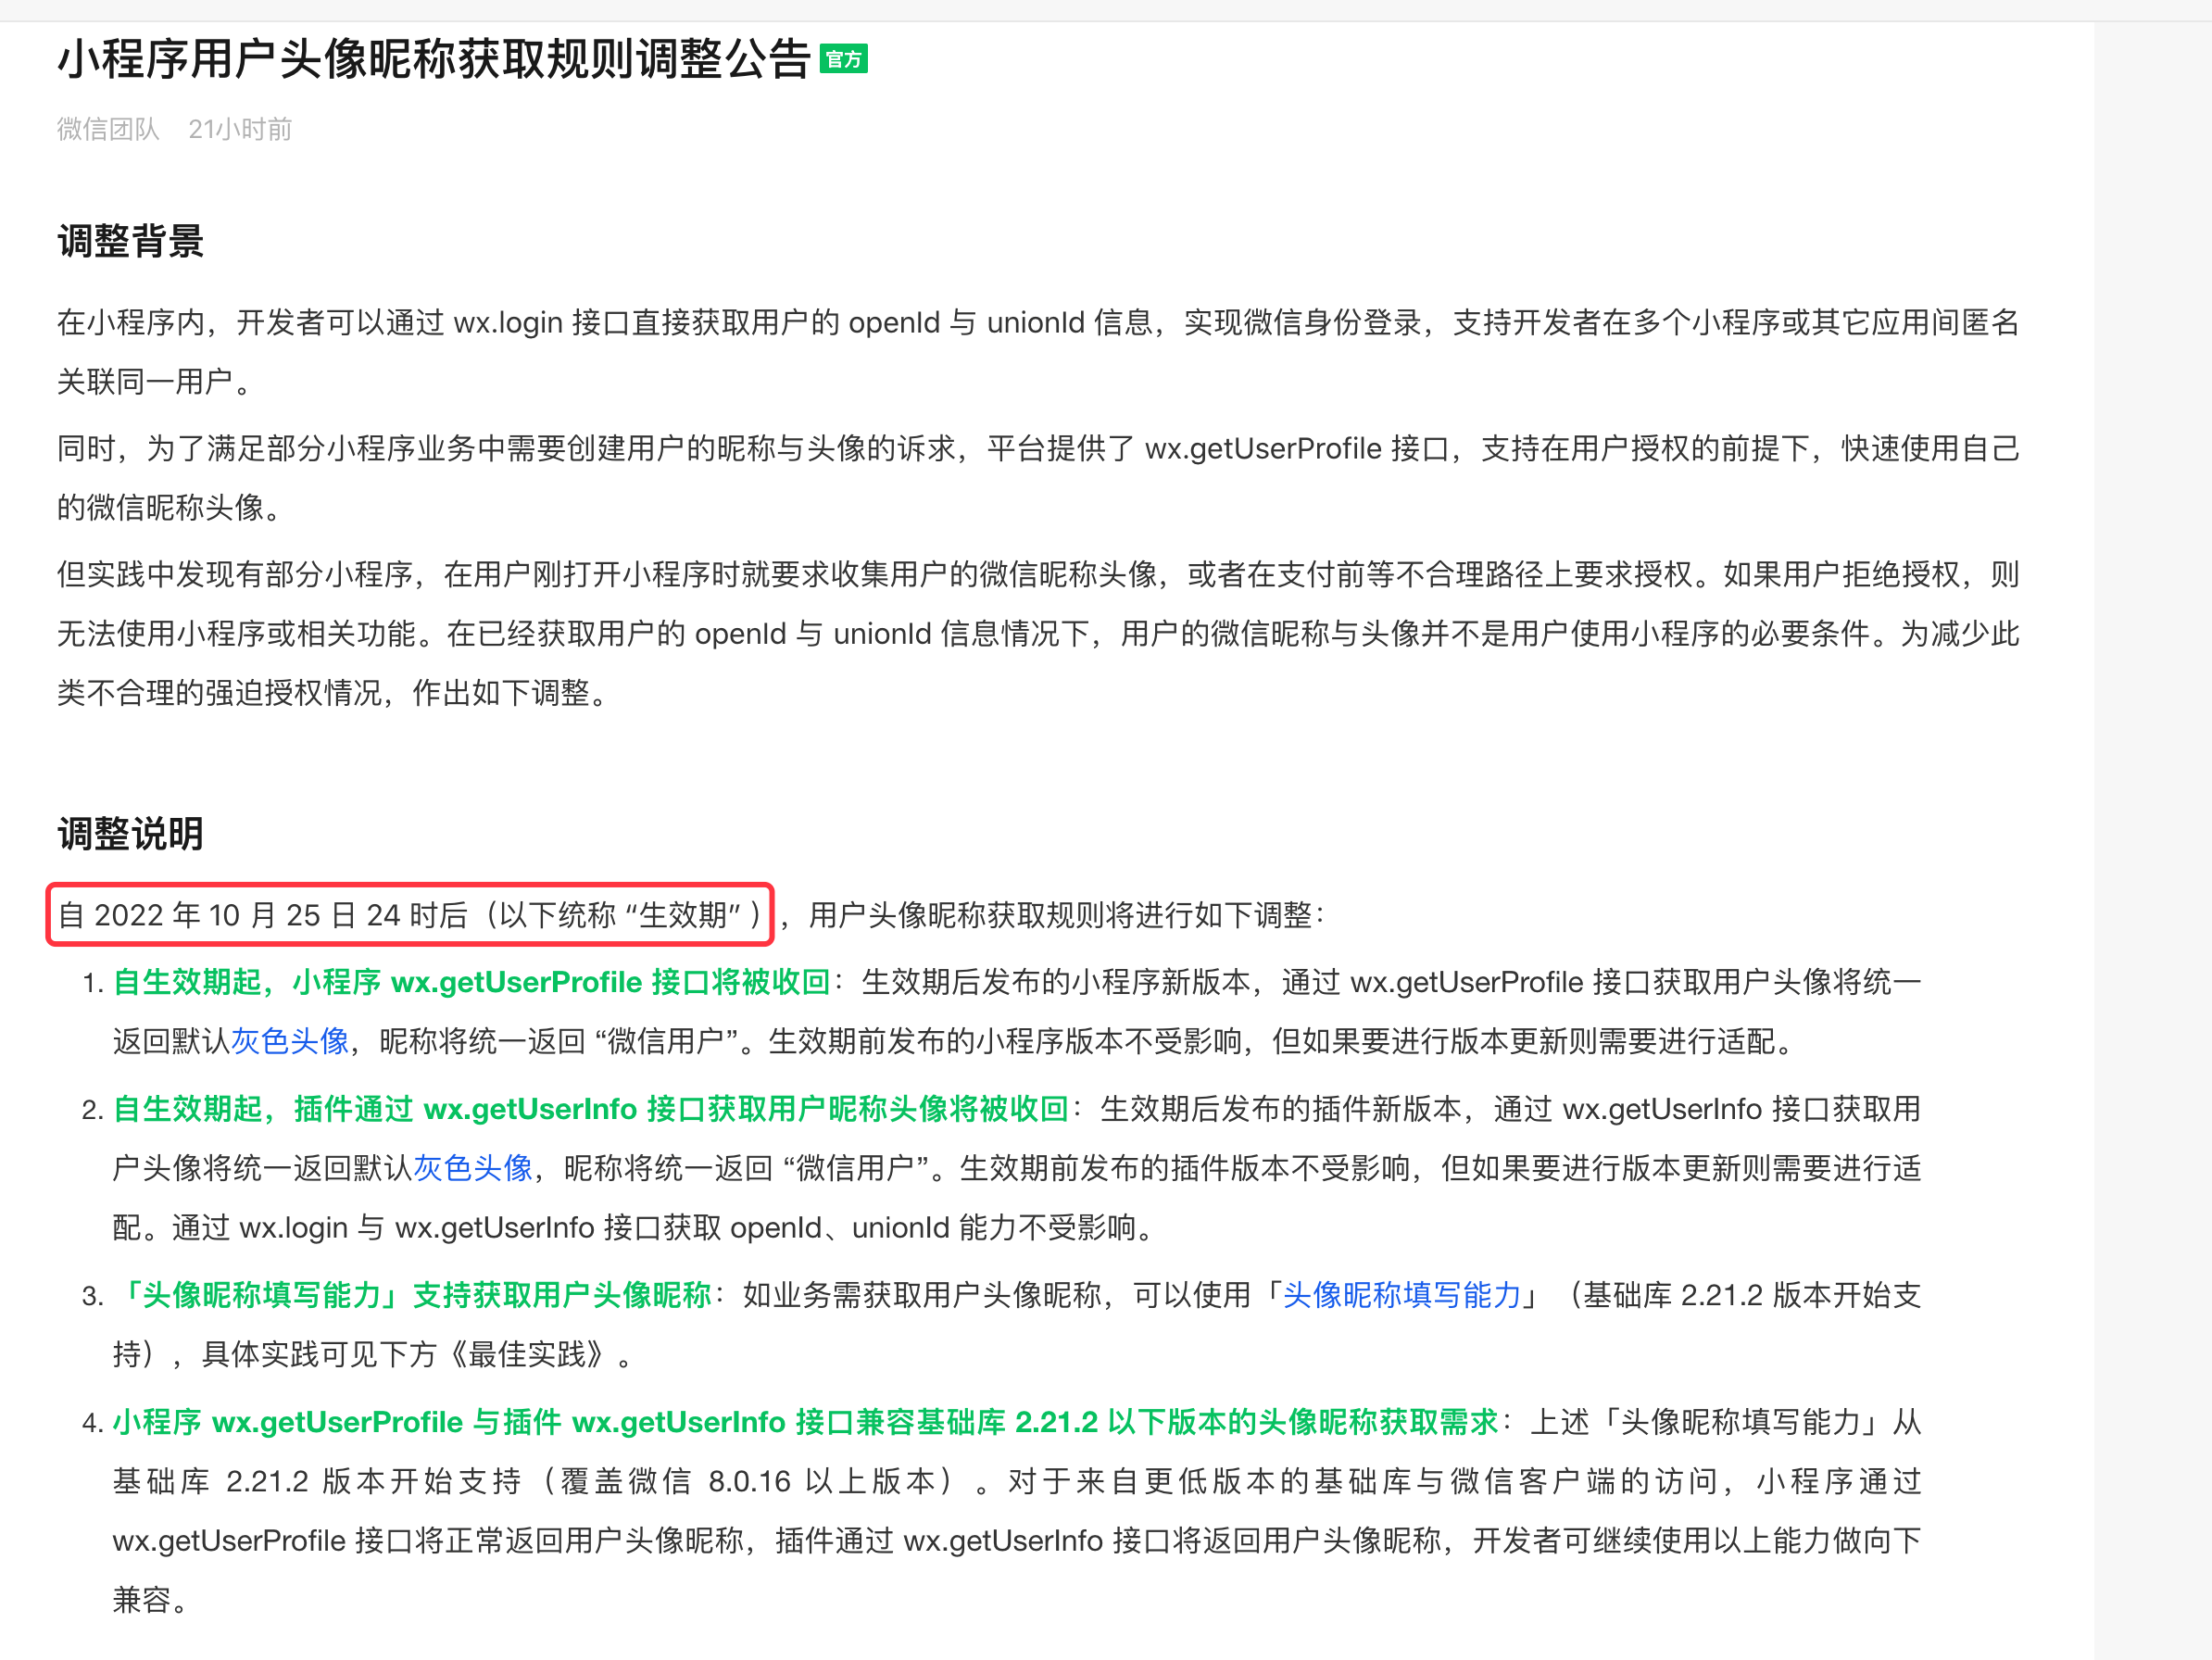Open 灰色头像 link in list item 1
The height and width of the screenshot is (1660, 2212).
pyautogui.click(x=290, y=1041)
